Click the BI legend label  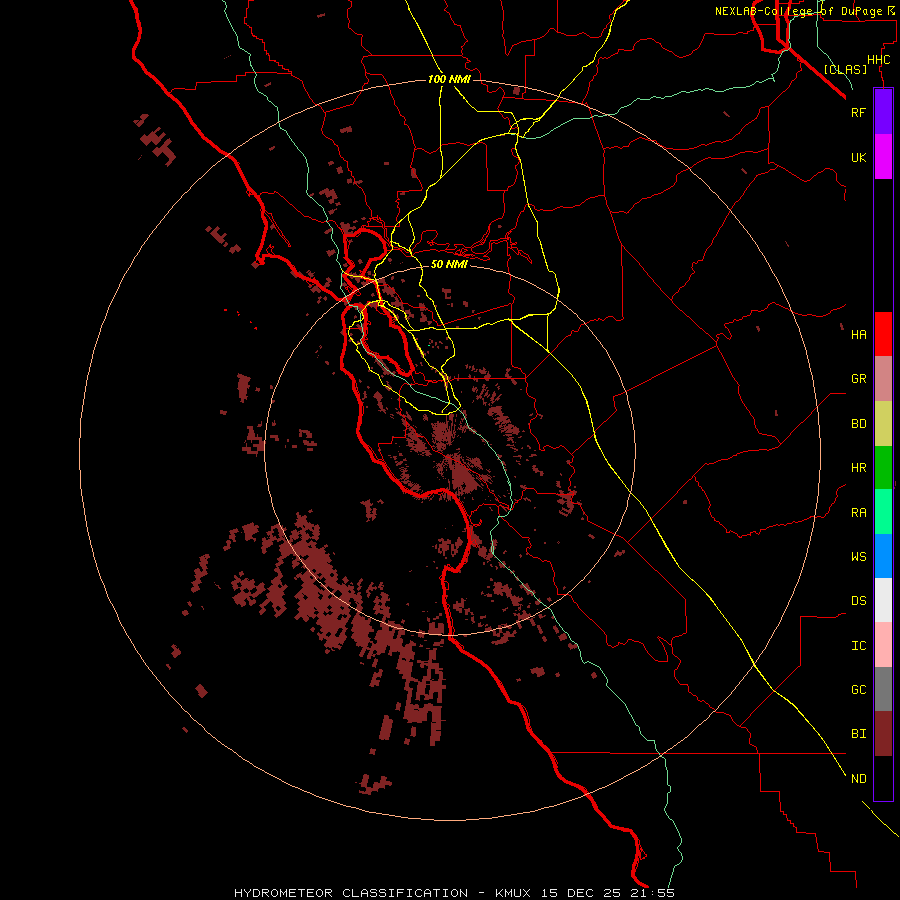[x=859, y=734]
